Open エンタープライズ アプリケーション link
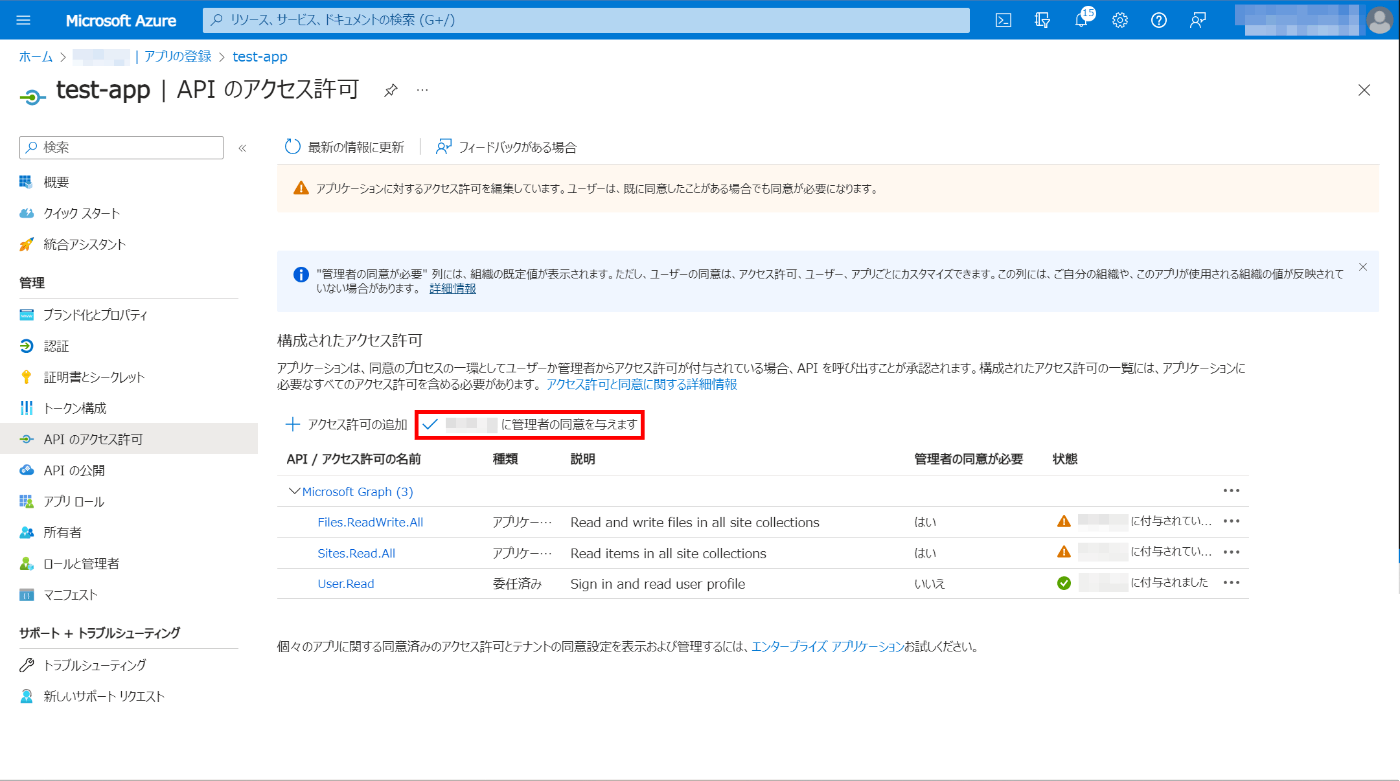This screenshot has height=781, width=1400. tap(827, 646)
